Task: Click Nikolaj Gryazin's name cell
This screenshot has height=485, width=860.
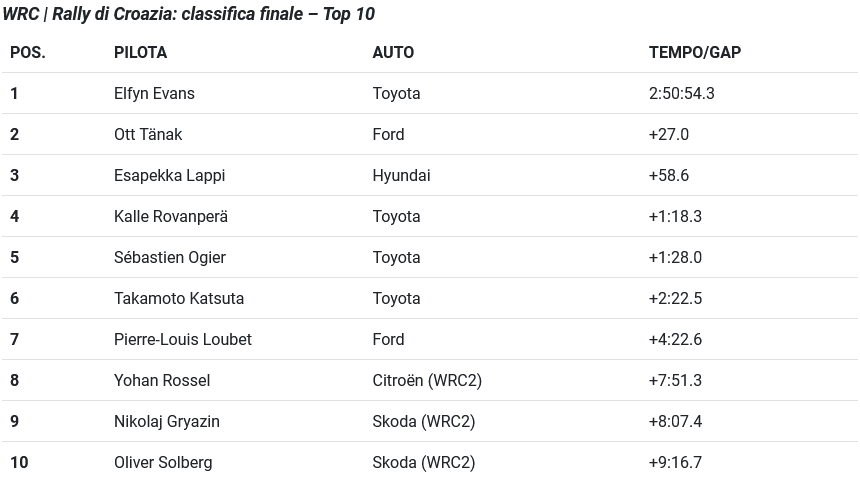Action: 167,421
